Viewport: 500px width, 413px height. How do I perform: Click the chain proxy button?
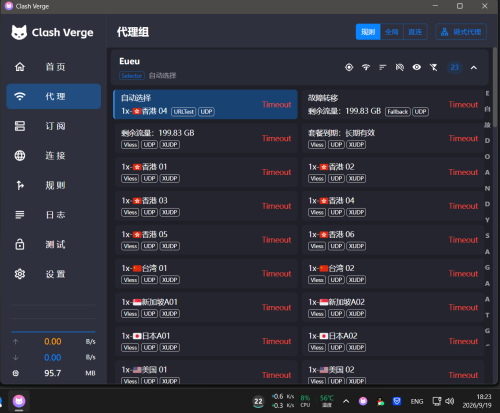[461, 32]
